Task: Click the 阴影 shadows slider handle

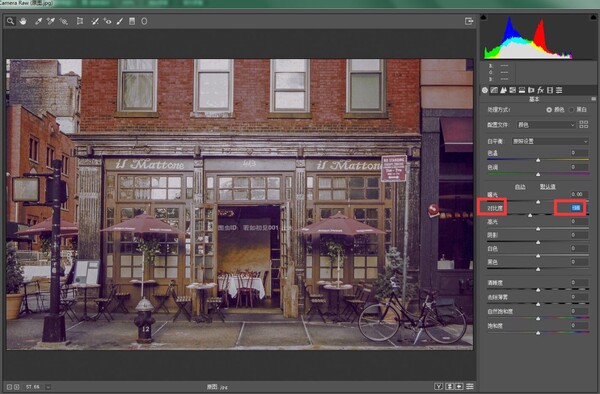Action: click(x=538, y=242)
